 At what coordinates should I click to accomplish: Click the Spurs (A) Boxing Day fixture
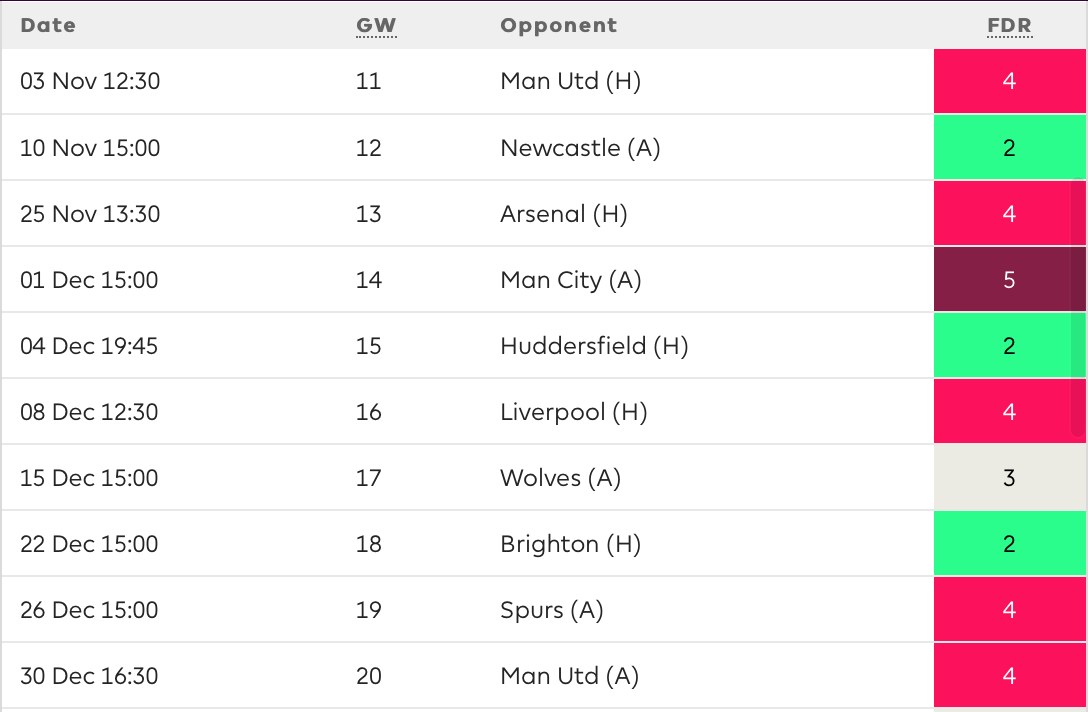coord(544,609)
